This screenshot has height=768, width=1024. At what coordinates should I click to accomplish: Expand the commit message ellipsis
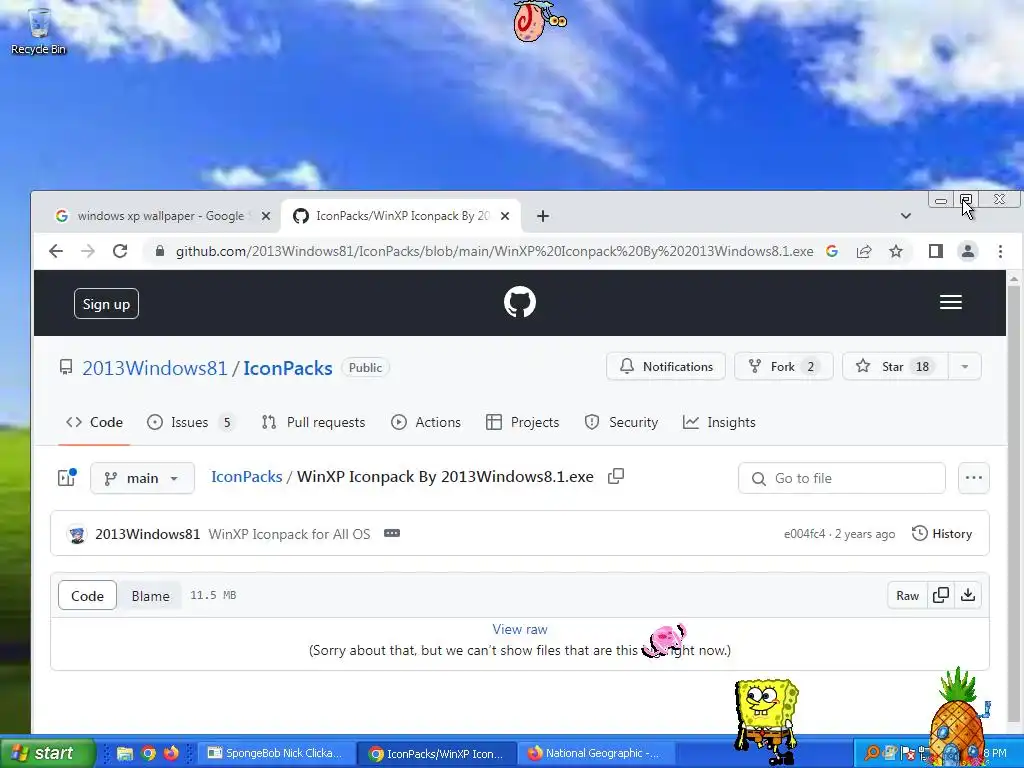pyautogui.click(x=392, y=534)
